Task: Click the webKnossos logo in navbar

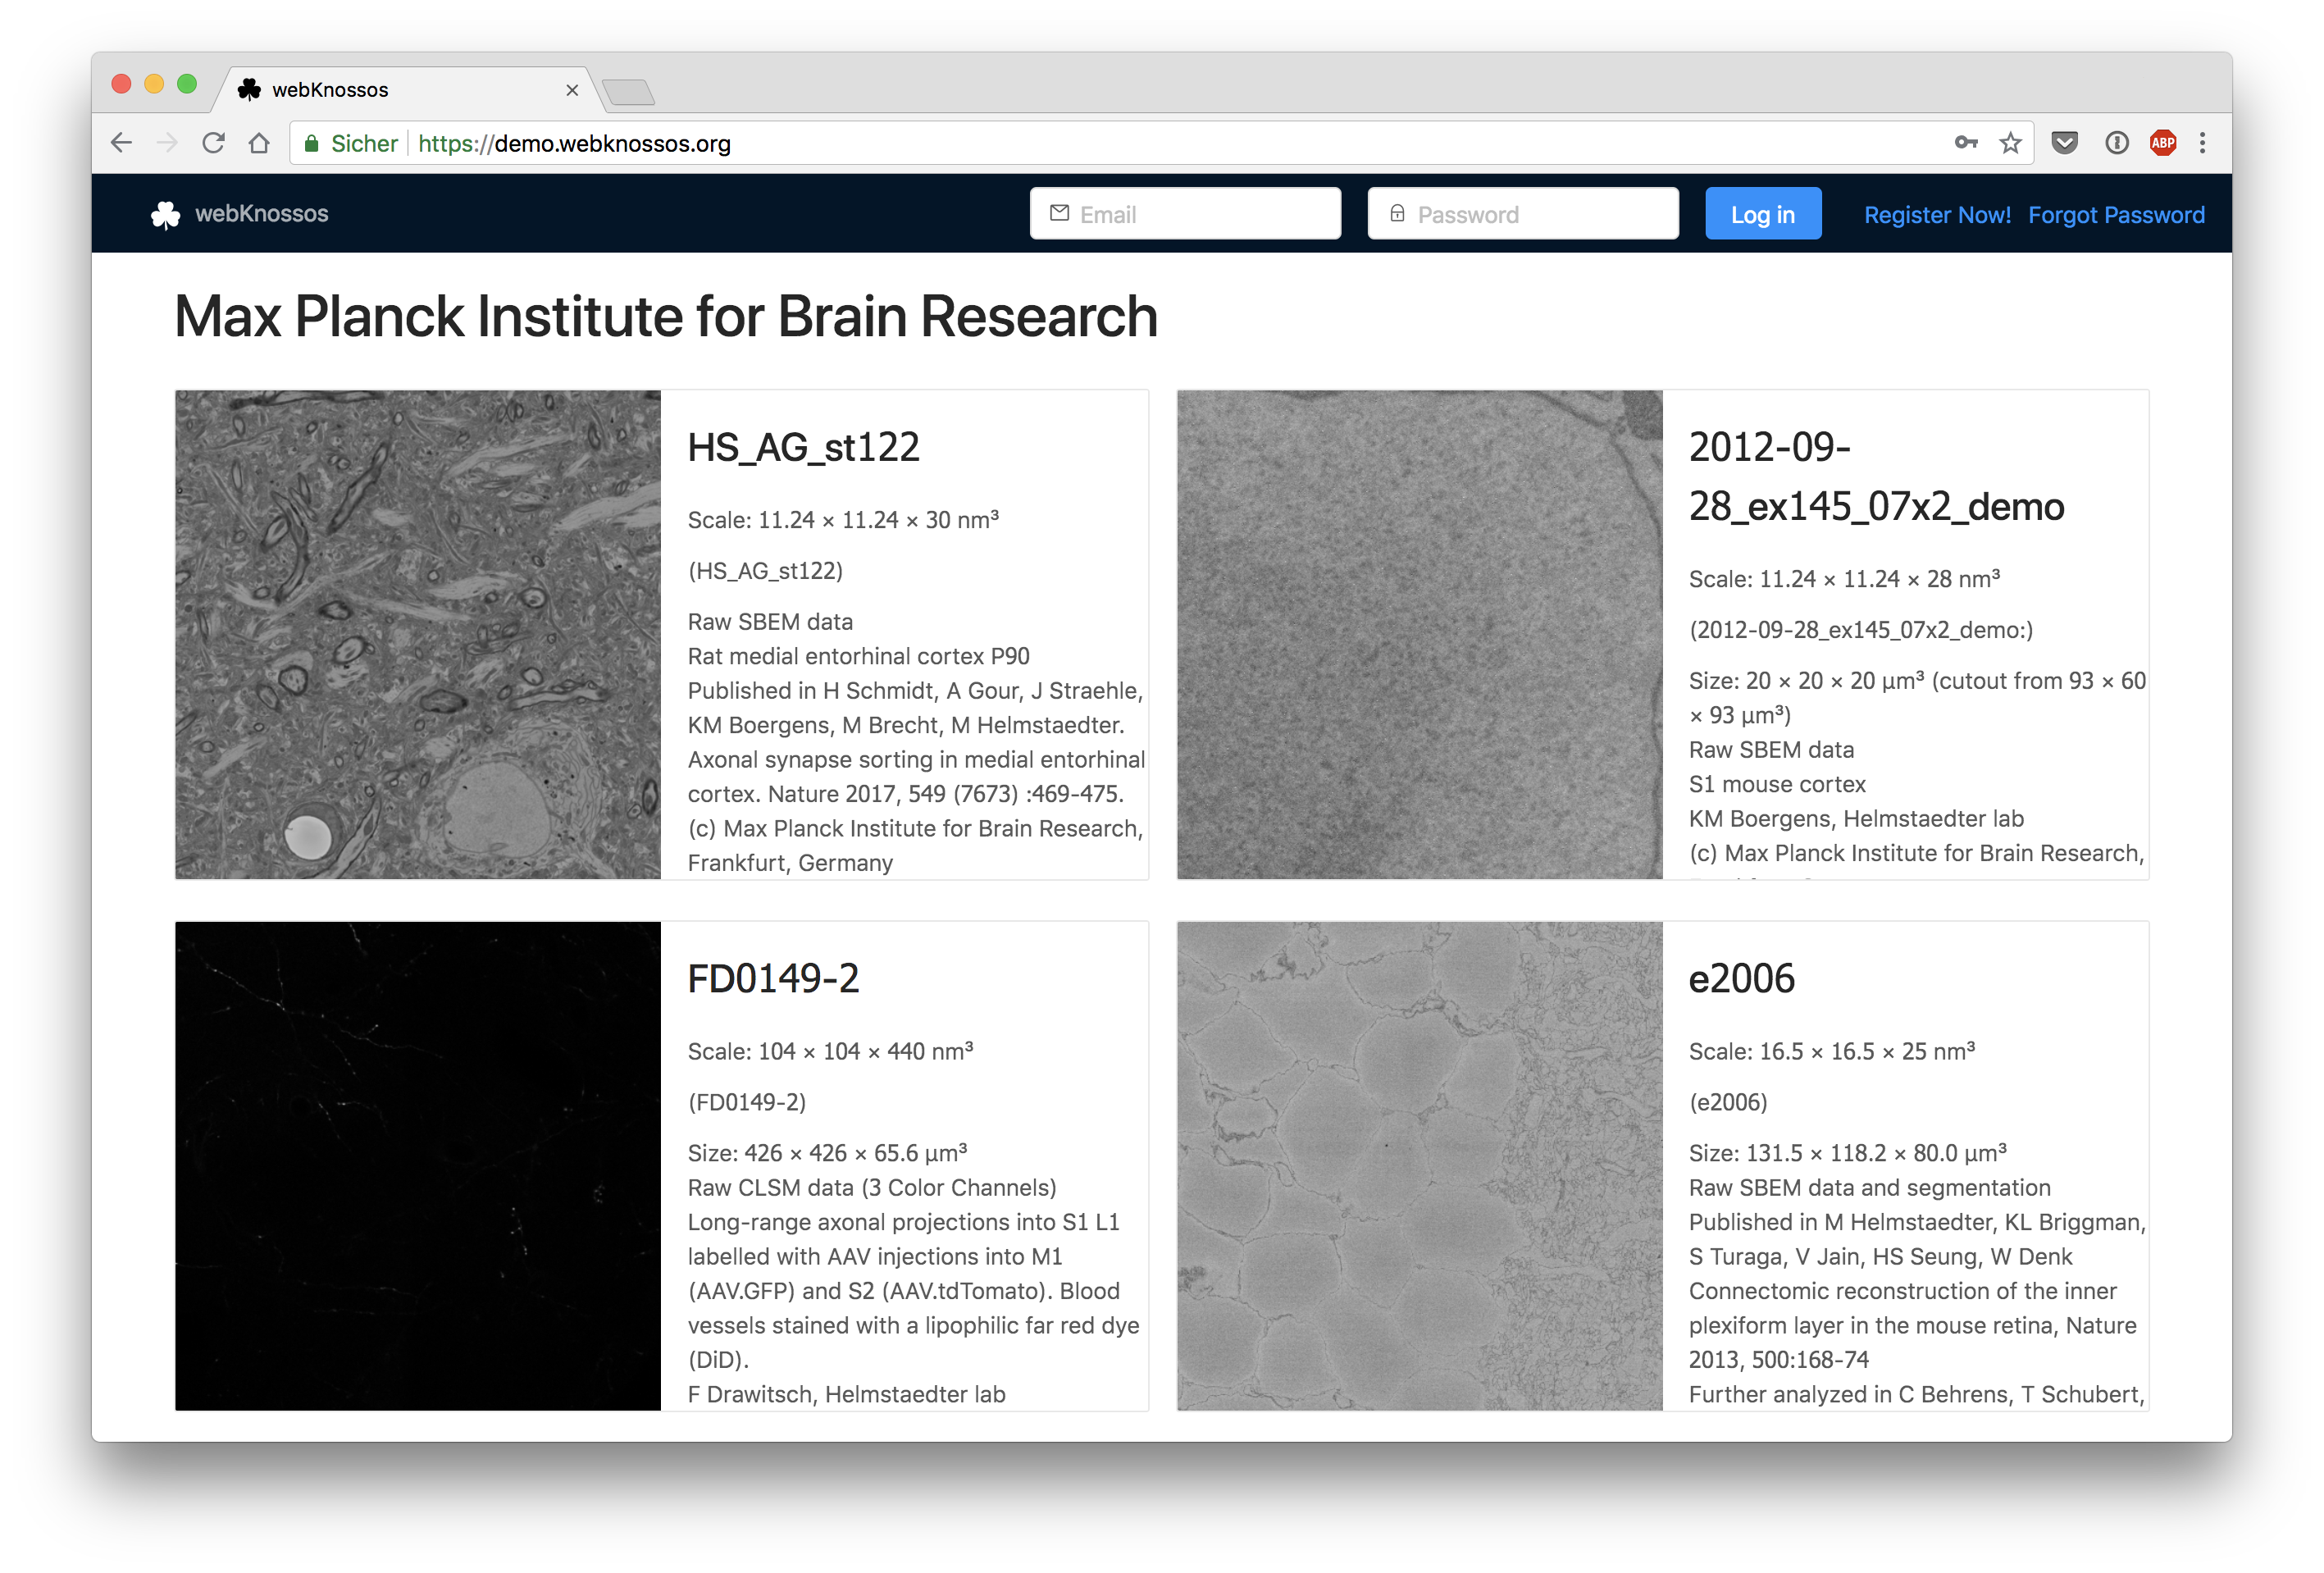Action: (x=239, y=214)
